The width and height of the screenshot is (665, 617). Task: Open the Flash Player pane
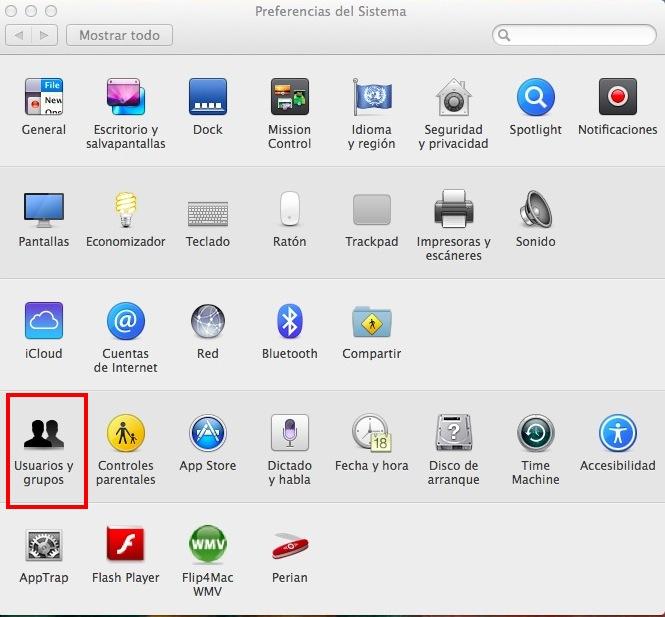126,545
